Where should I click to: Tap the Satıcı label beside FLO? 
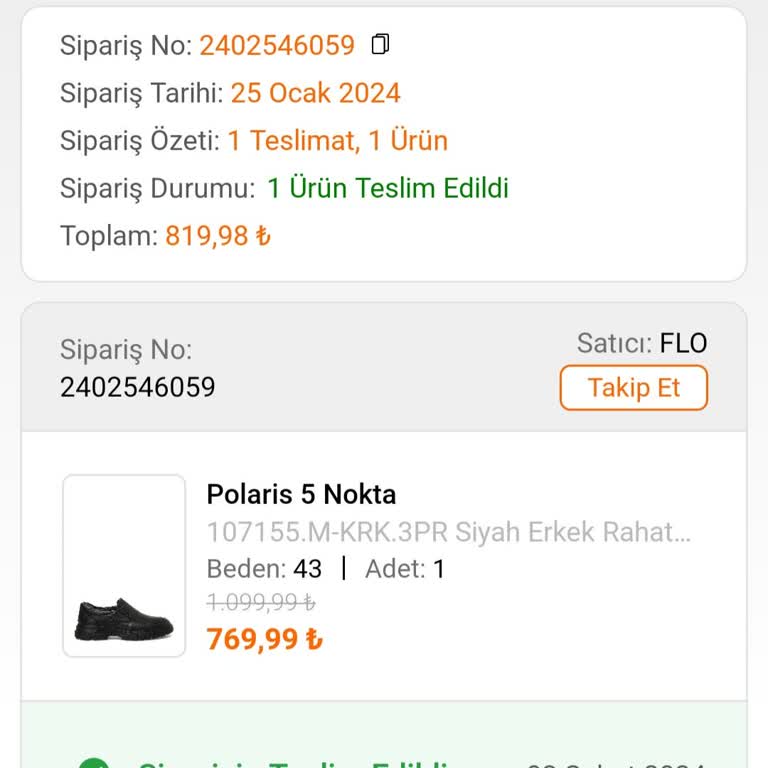(614, 344)
